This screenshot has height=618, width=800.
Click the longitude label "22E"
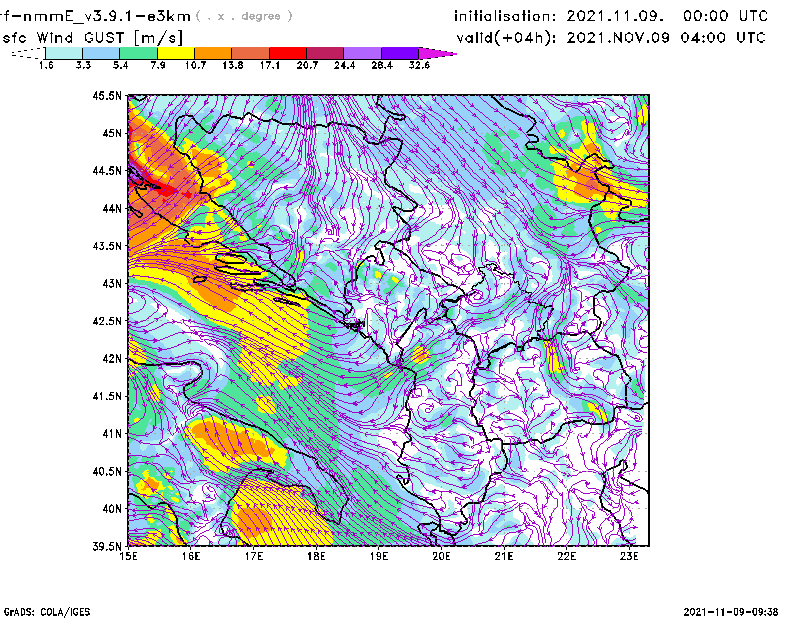(566, 556)
